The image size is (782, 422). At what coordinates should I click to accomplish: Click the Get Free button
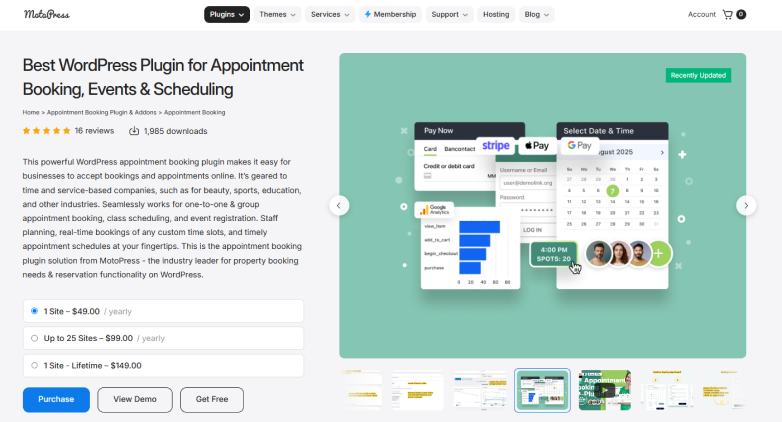point(212,400)
